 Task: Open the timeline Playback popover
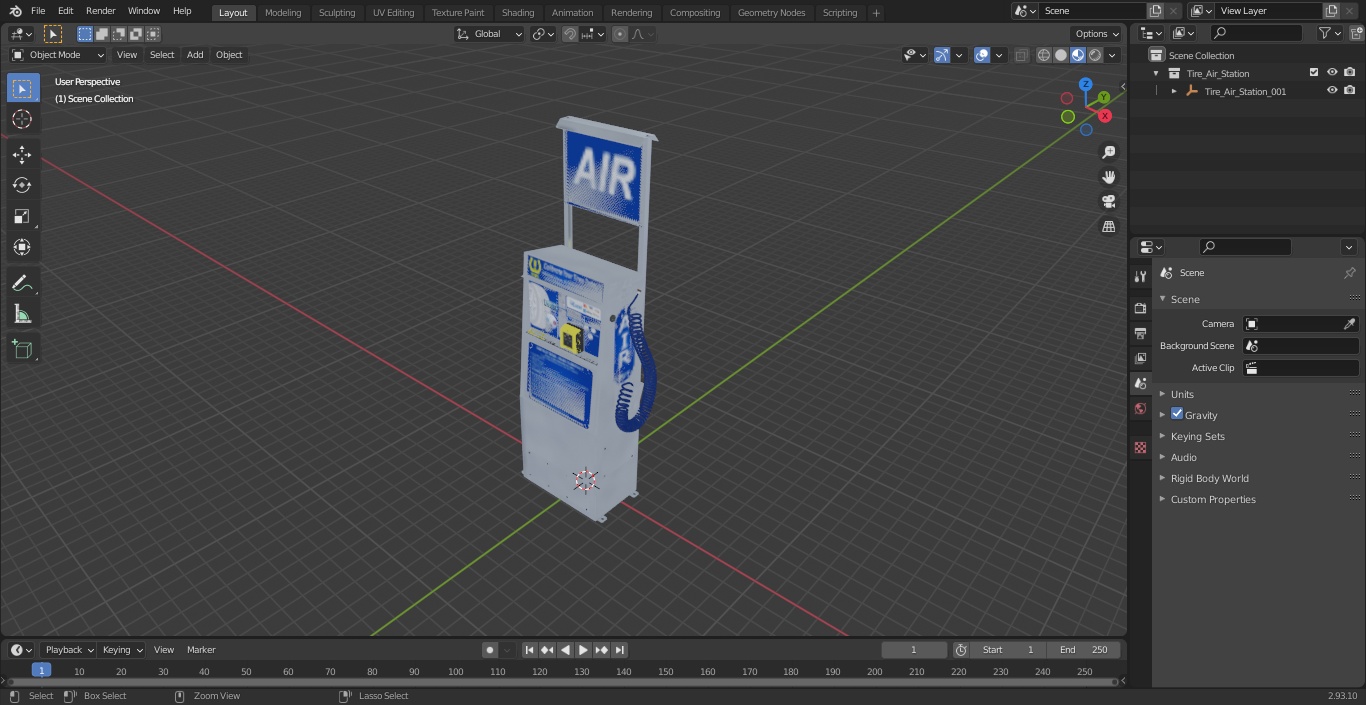click(69, 650)
